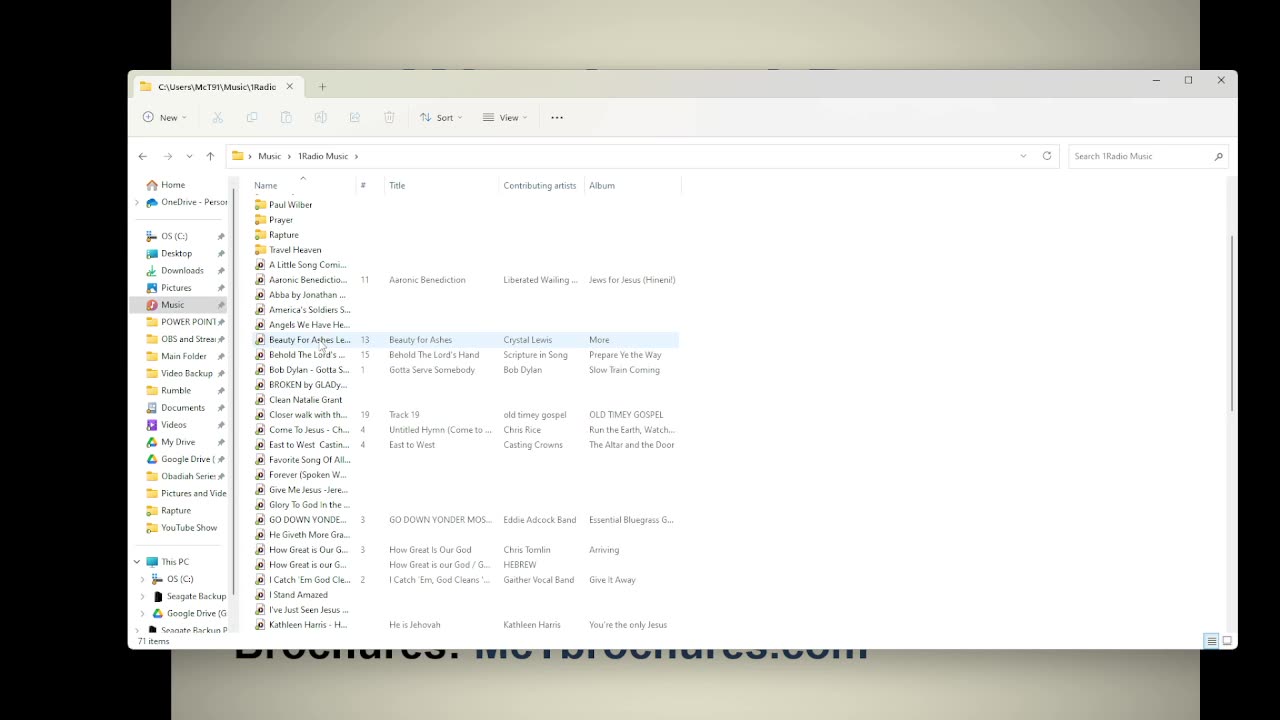Click the Paste clipboard icon
This screenshot has height=720, width=1280.
(x=286, y=117)
